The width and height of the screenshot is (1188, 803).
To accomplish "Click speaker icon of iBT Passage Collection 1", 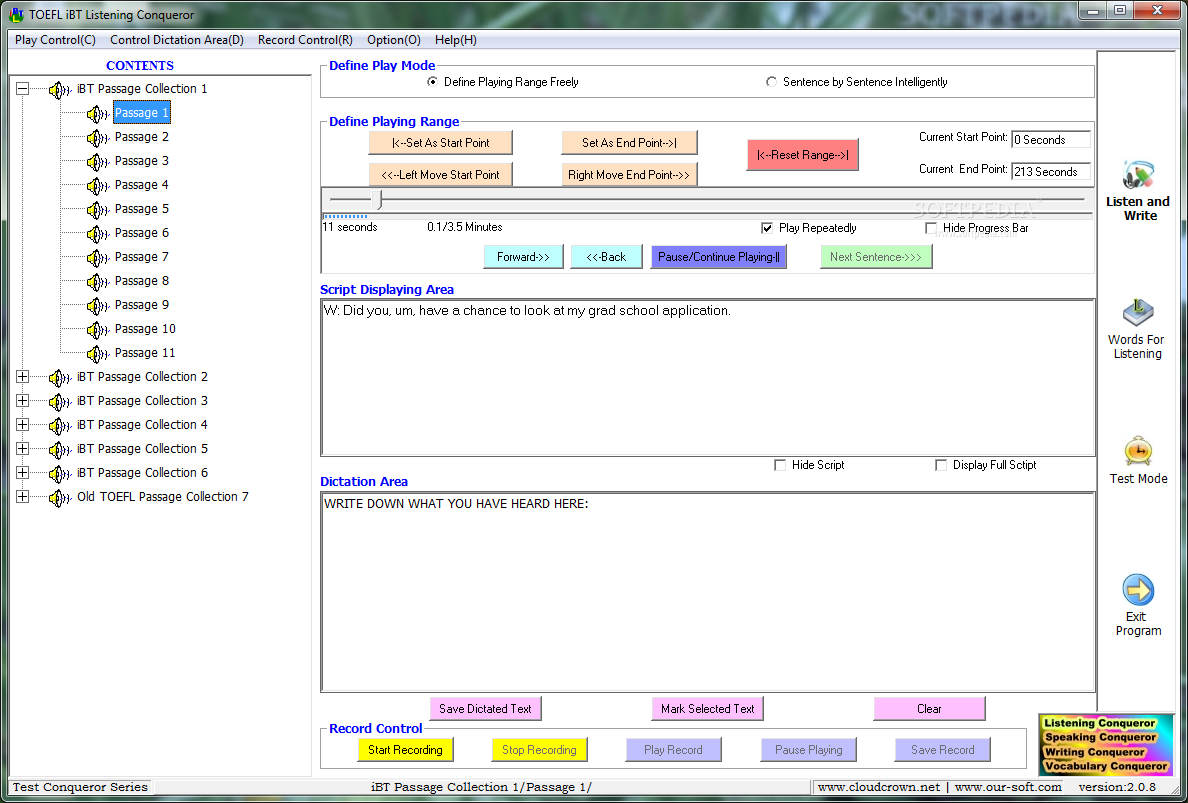I will (60, 89).
